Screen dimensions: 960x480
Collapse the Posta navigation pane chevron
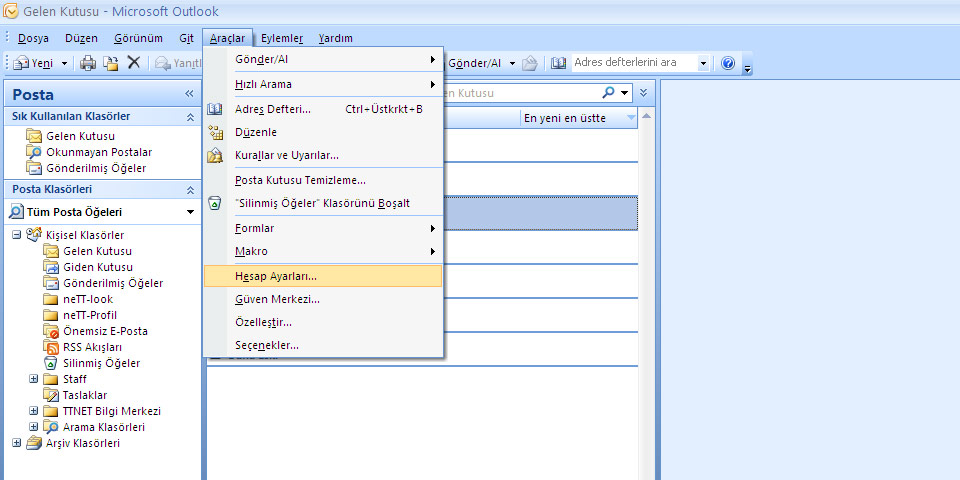(189, 94)
